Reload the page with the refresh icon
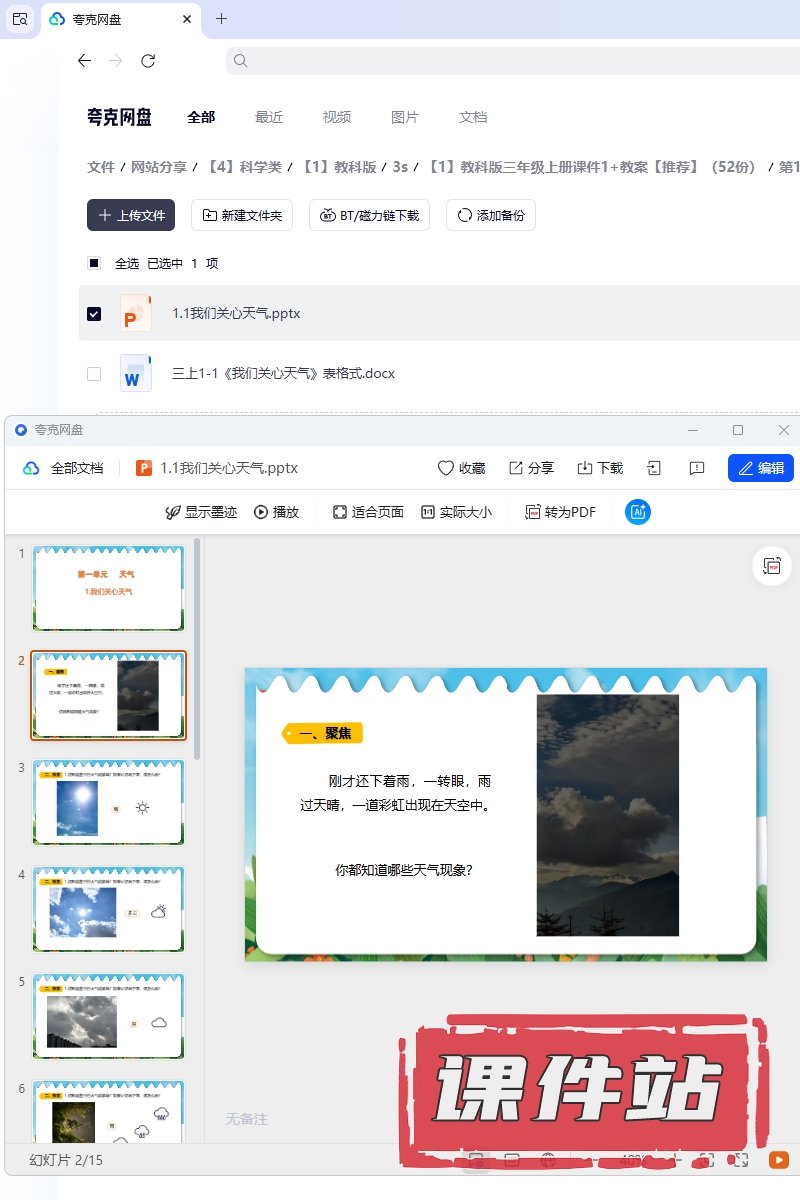800x1200 pixels. (x=148, y=61)
